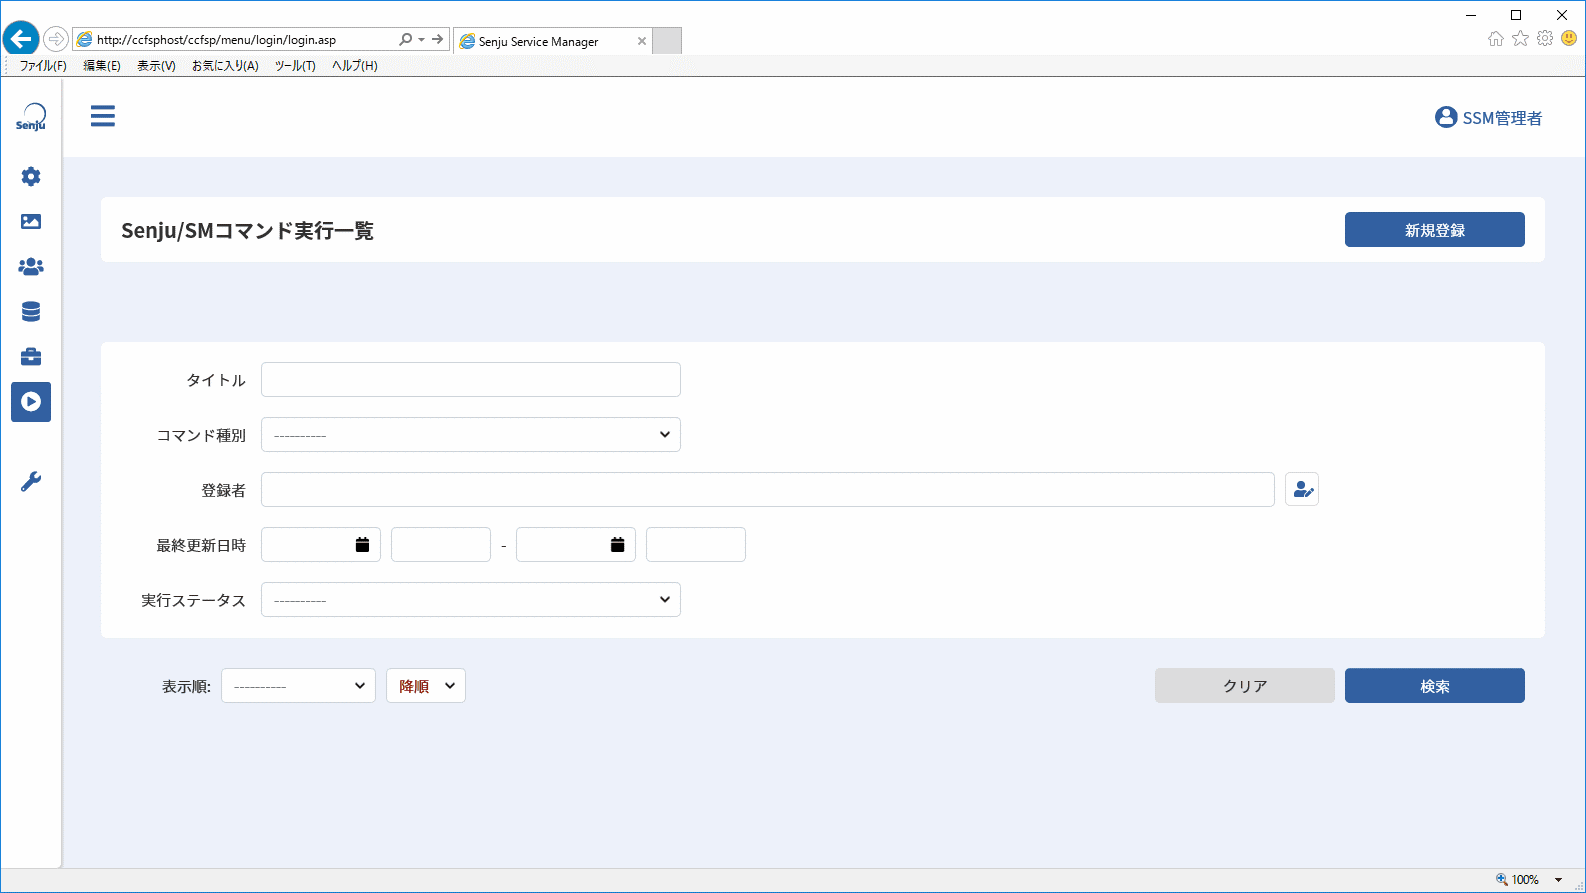Open the browser tools gear icon
This screenshot has height=893, width=1586.
point(1545,39)
